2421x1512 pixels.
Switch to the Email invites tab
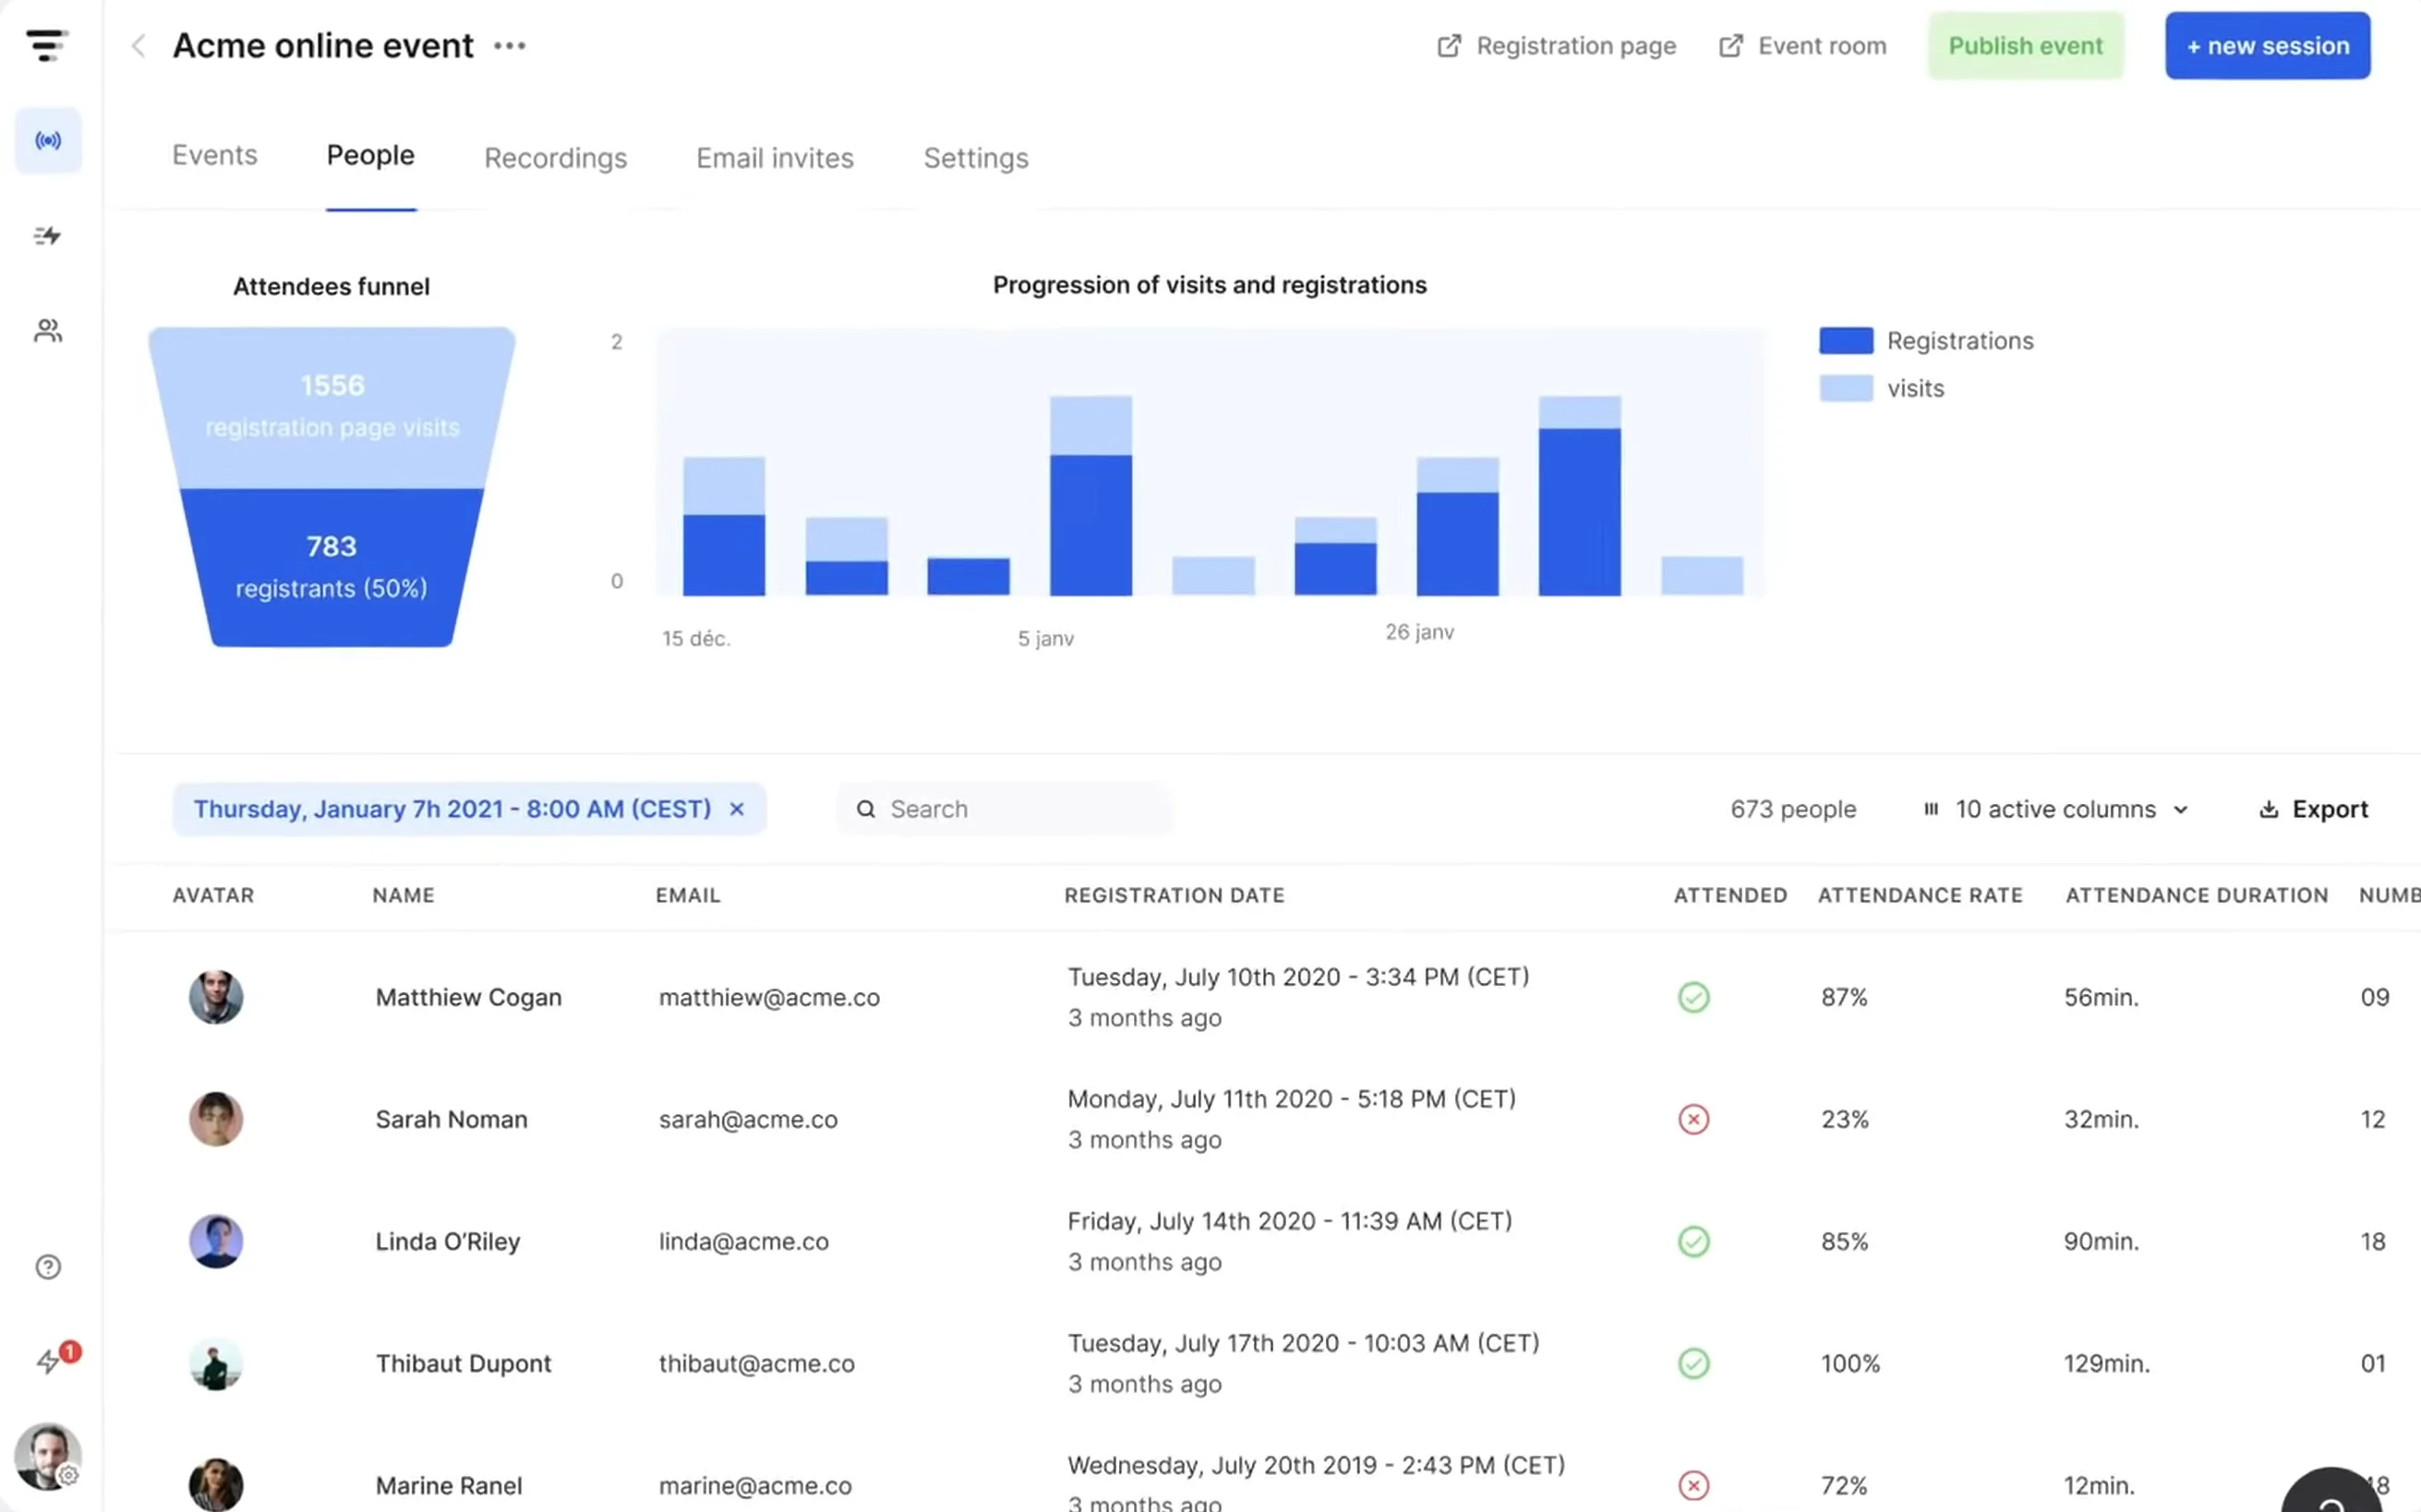(x=774, y=159)
